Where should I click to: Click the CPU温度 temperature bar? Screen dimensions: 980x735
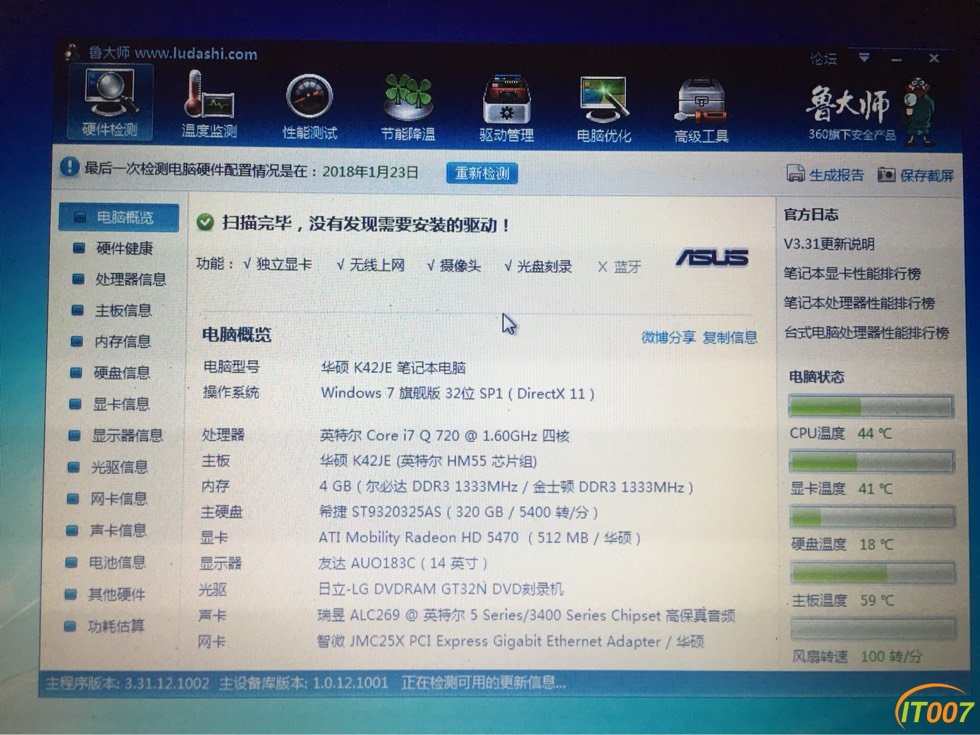tap(871, 407)
